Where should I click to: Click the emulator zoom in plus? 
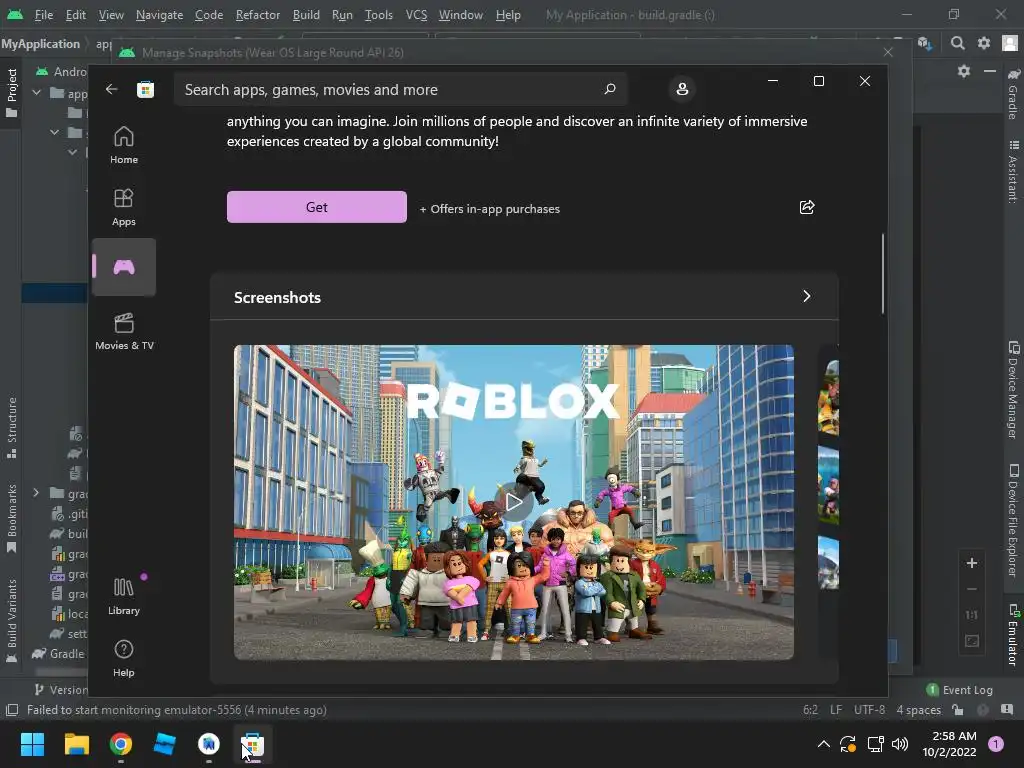coord(972,563)
